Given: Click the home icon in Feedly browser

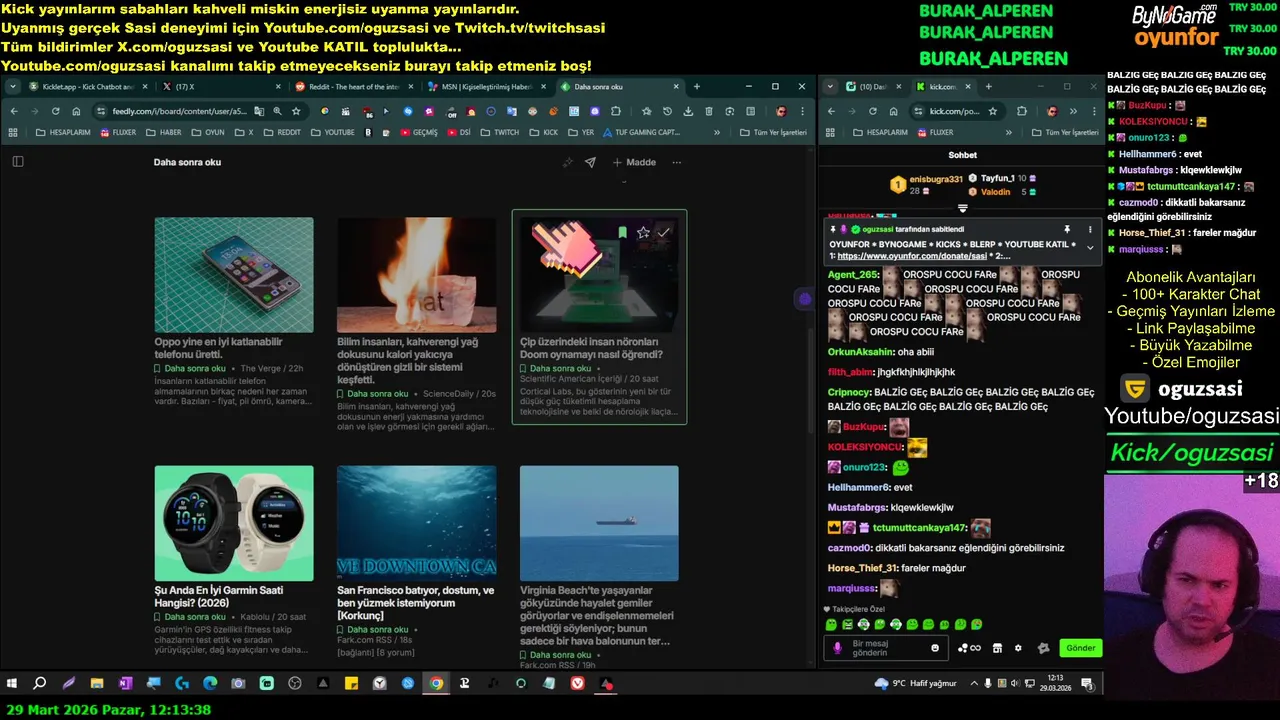Looking at the screenshot, I should point(76,111).
